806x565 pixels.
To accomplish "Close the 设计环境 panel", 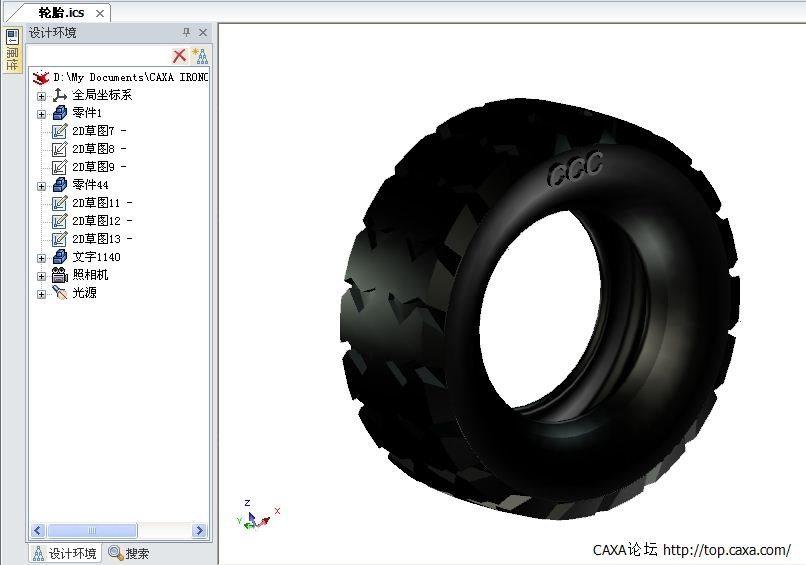I will pyautogui.click(x=203, y=32).
